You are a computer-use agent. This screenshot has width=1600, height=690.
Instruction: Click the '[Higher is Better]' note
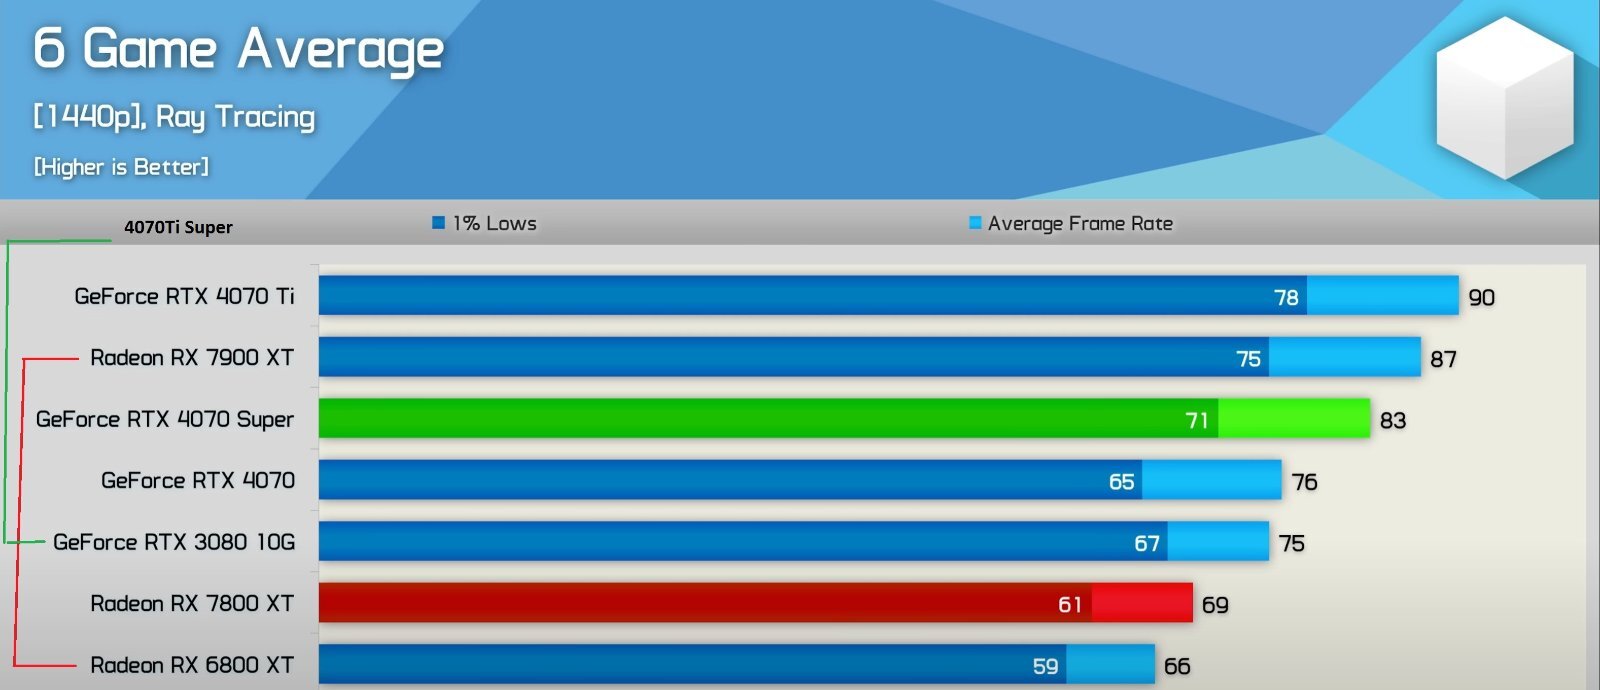(x=121, y=167)
